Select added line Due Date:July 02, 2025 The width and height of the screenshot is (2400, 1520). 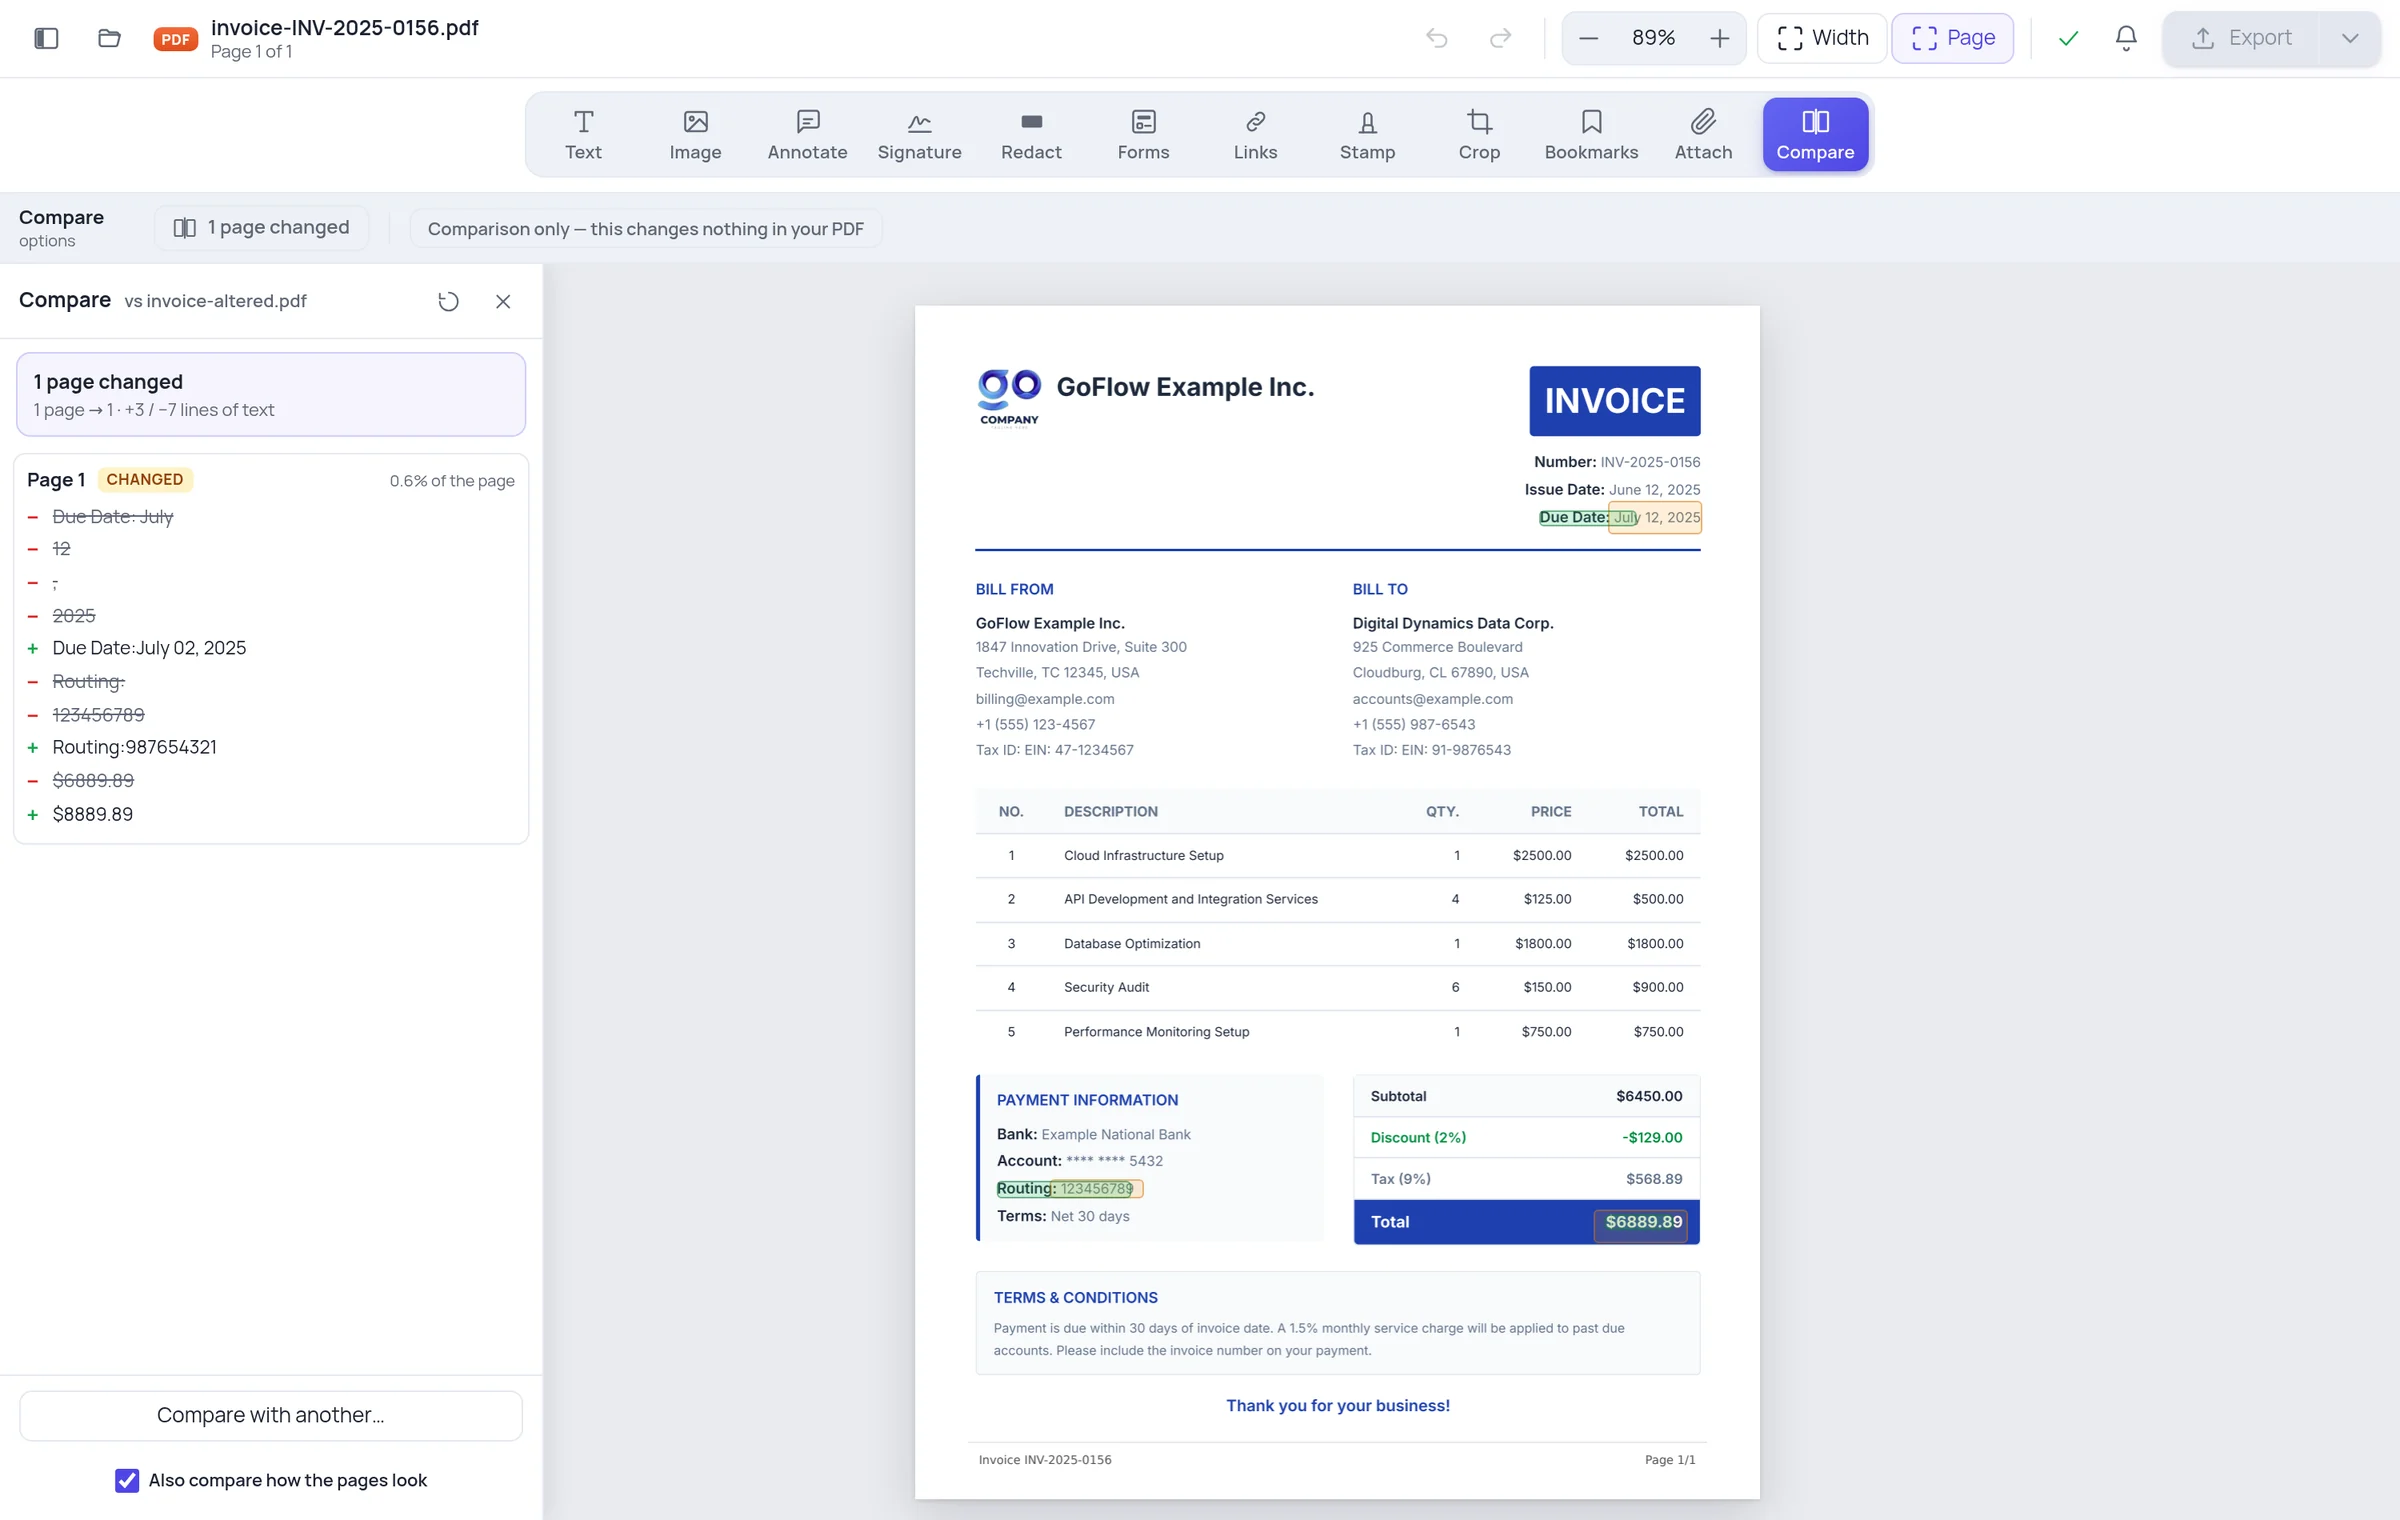pyautogui.click(x=149, y=648)
